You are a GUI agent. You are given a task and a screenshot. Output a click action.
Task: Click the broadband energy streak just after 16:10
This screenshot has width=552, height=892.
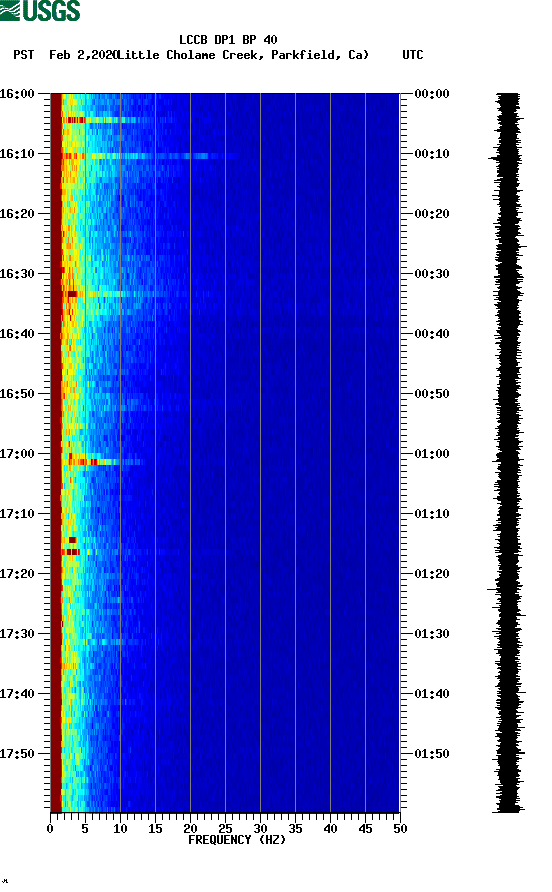tap(150, 156)
